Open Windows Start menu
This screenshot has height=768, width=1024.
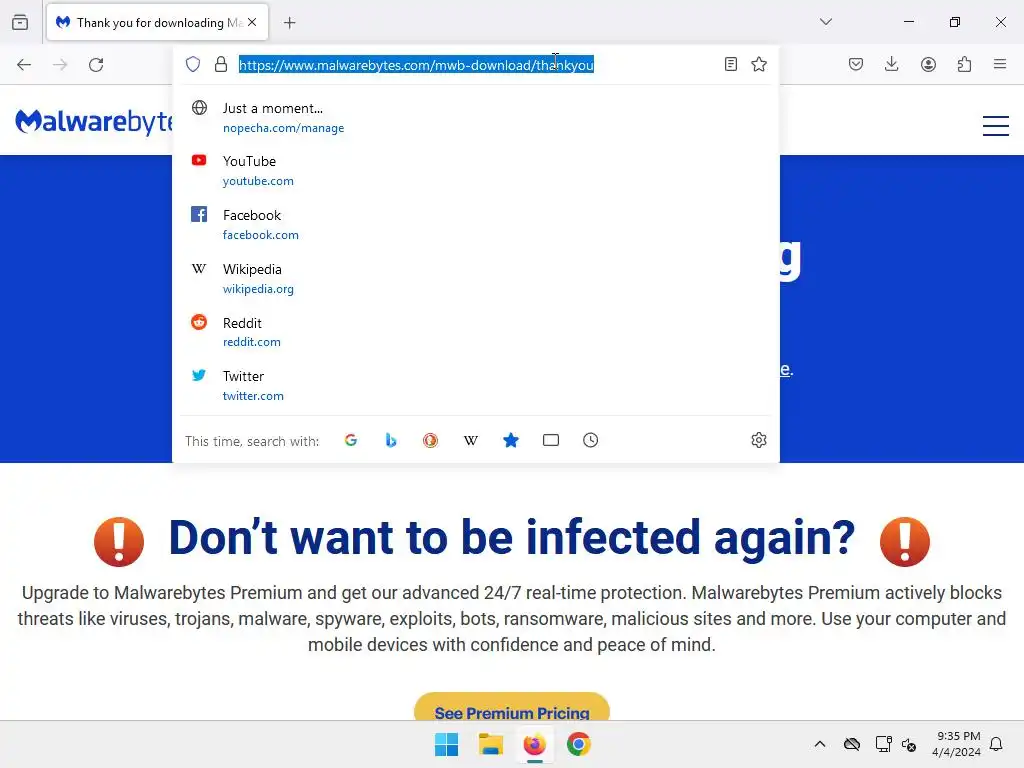tap(447, 744)
